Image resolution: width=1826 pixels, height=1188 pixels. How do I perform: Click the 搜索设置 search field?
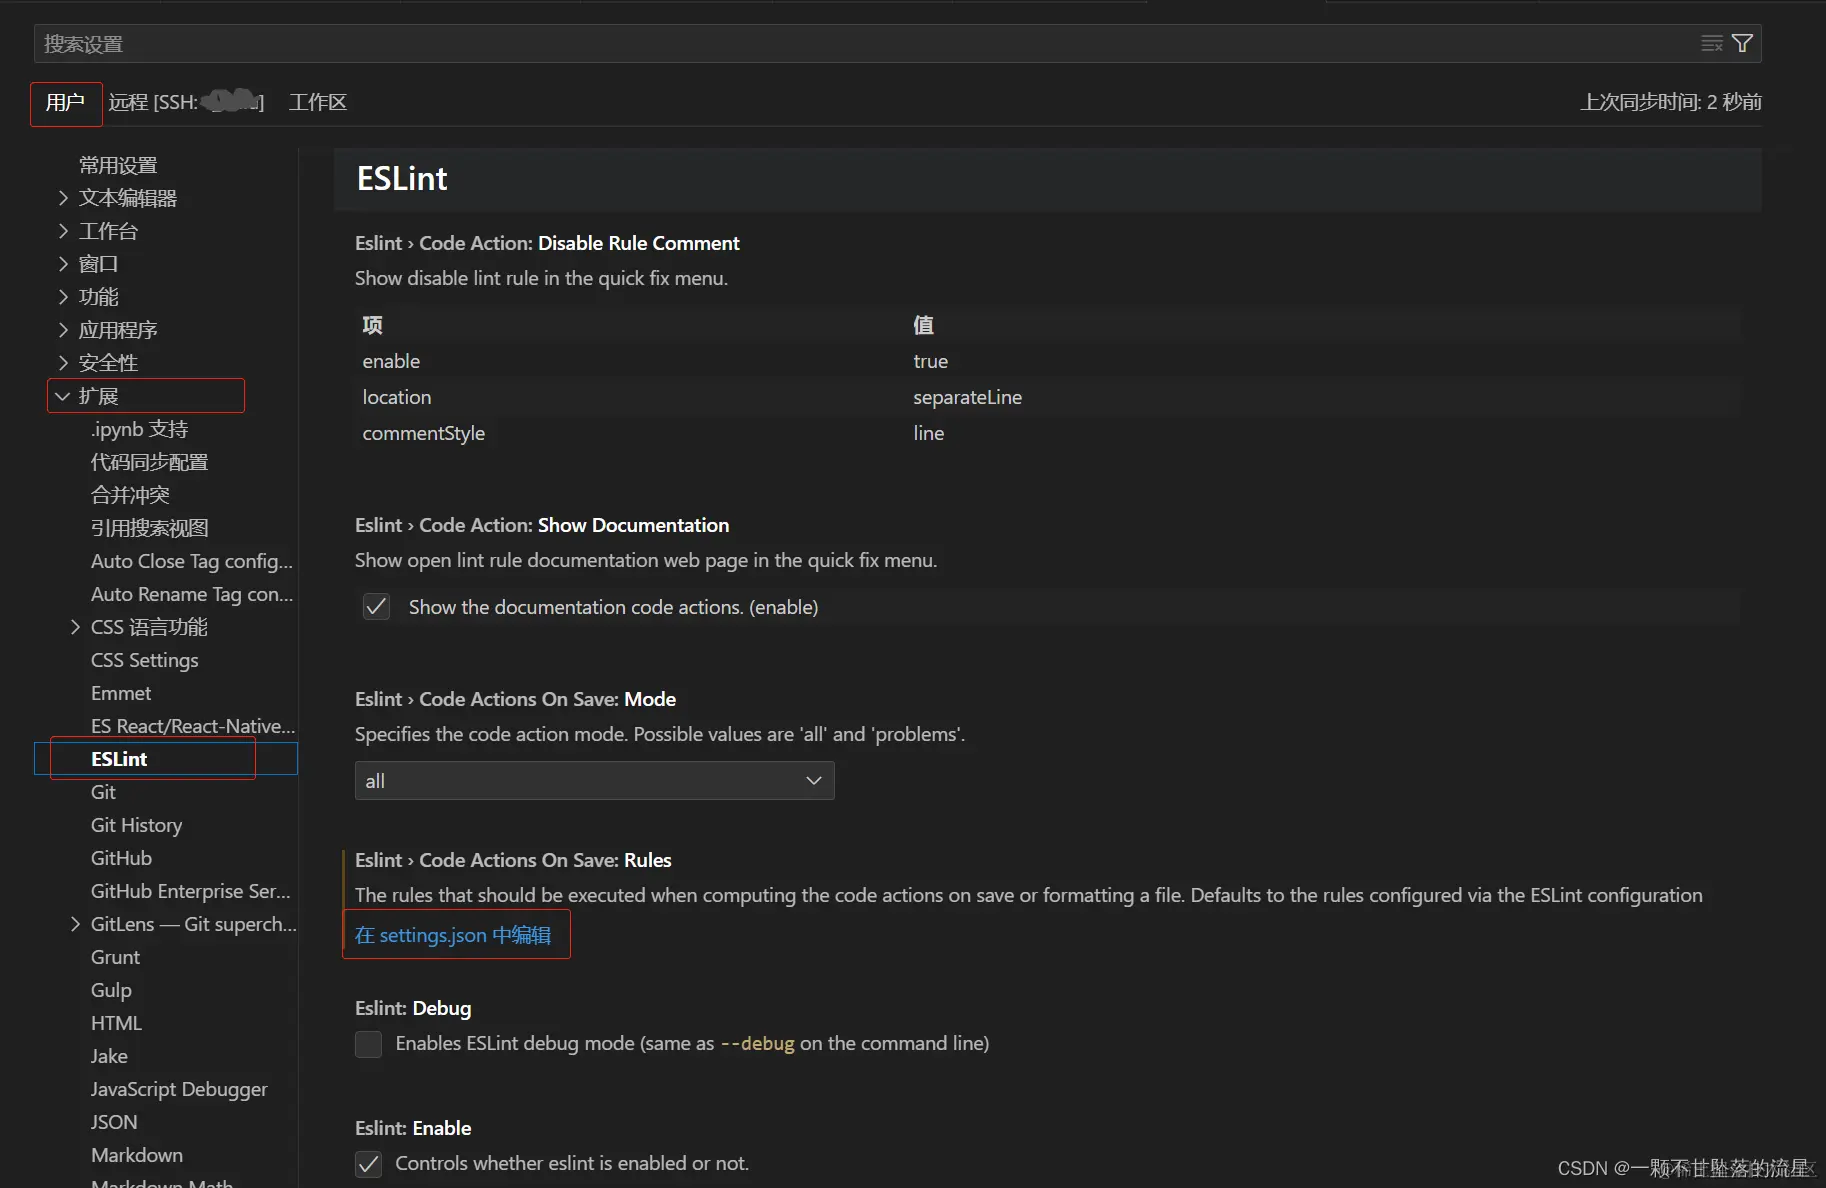pyautogui.click(x=860, y=44)
